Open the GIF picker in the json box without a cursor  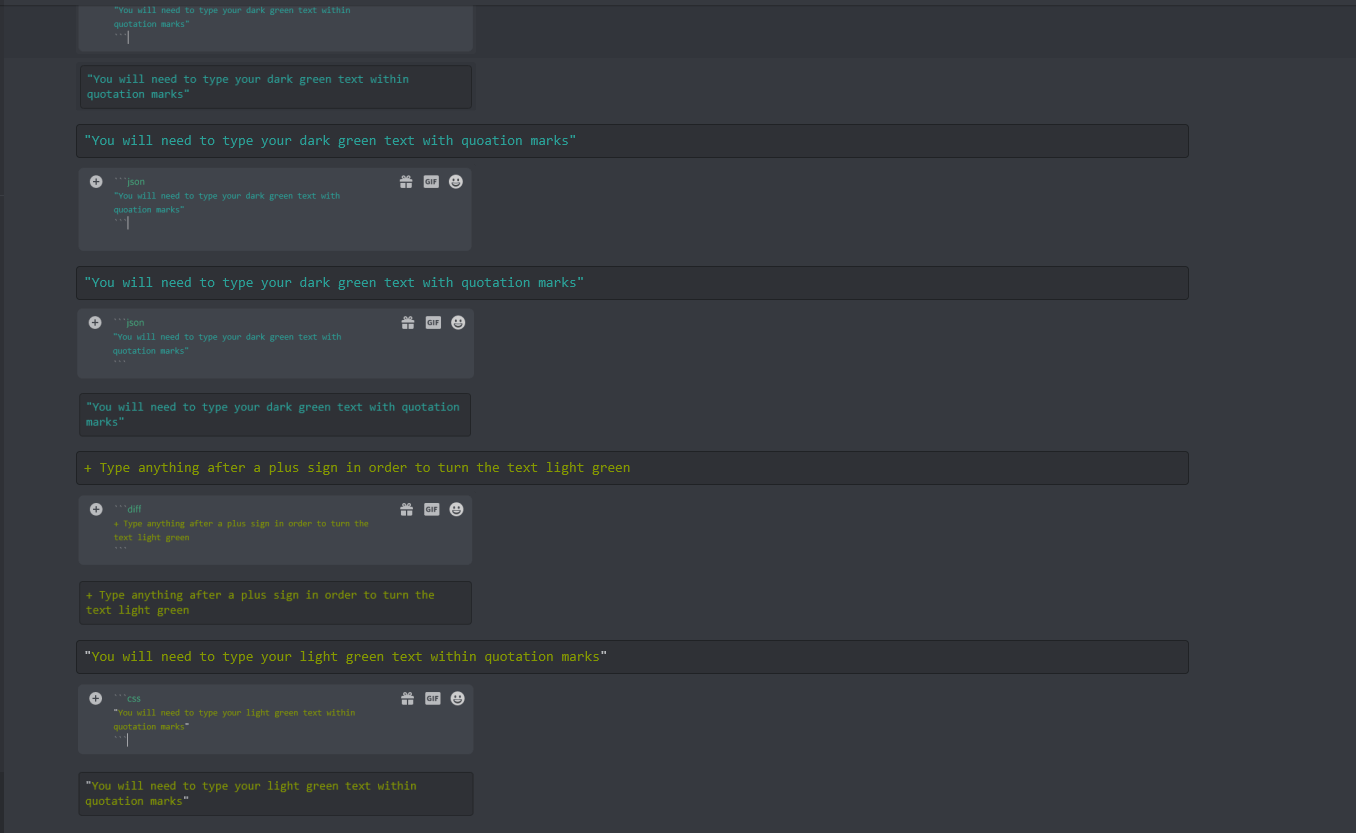(x=433, y=322)
